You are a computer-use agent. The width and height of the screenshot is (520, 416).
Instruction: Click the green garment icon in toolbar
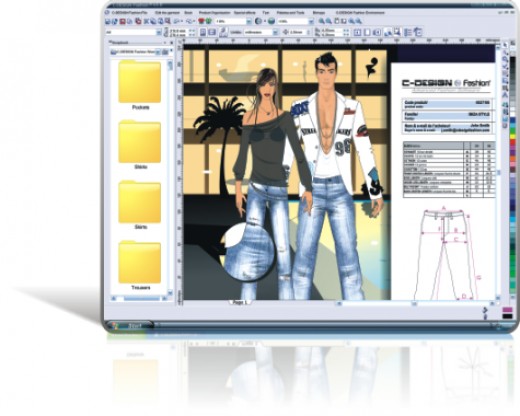208,21
